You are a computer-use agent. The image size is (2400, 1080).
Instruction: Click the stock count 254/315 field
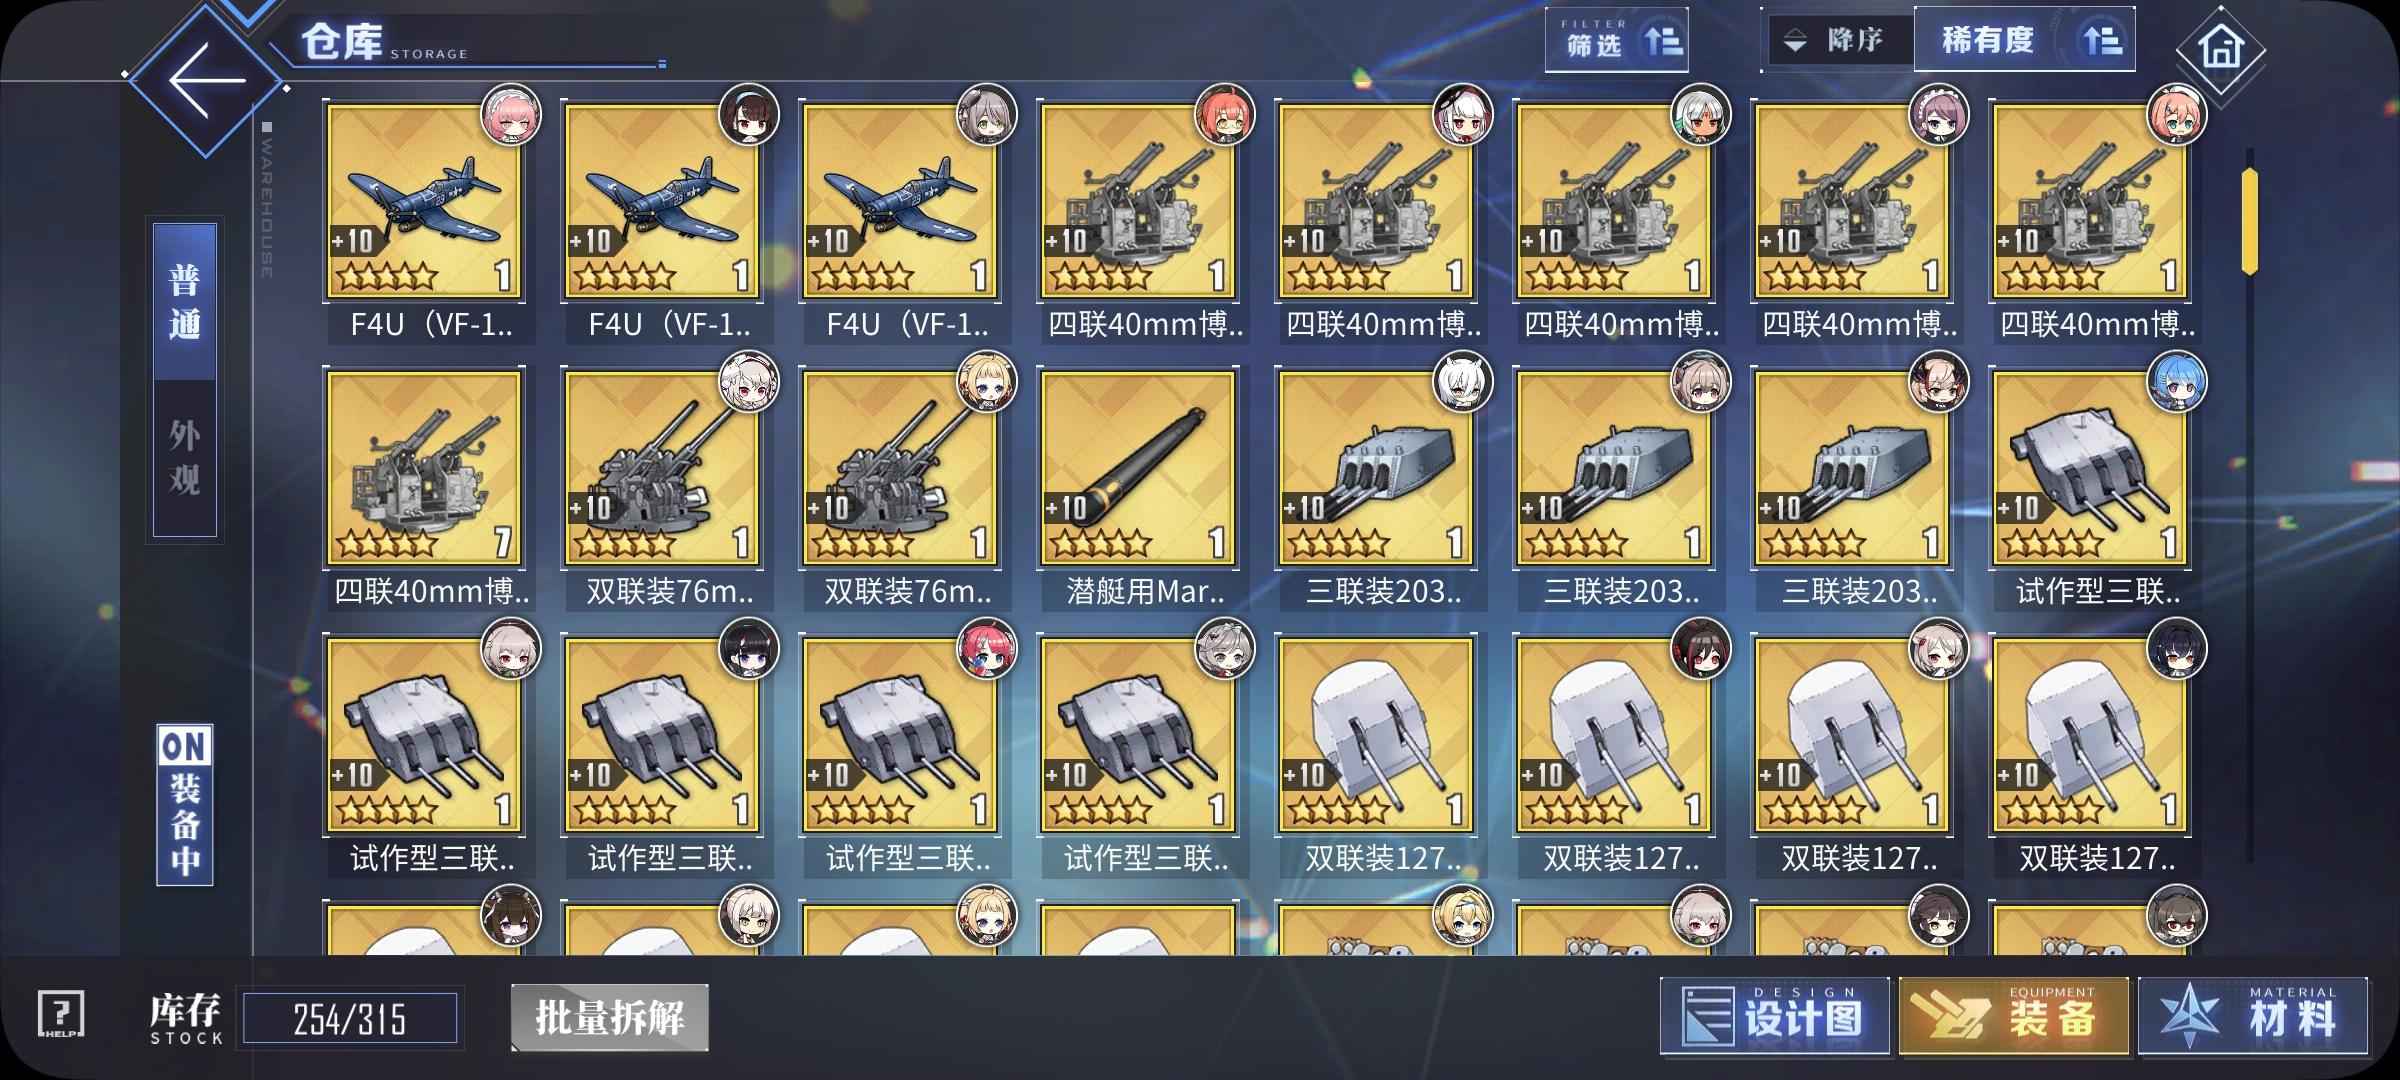point(350,1019)
